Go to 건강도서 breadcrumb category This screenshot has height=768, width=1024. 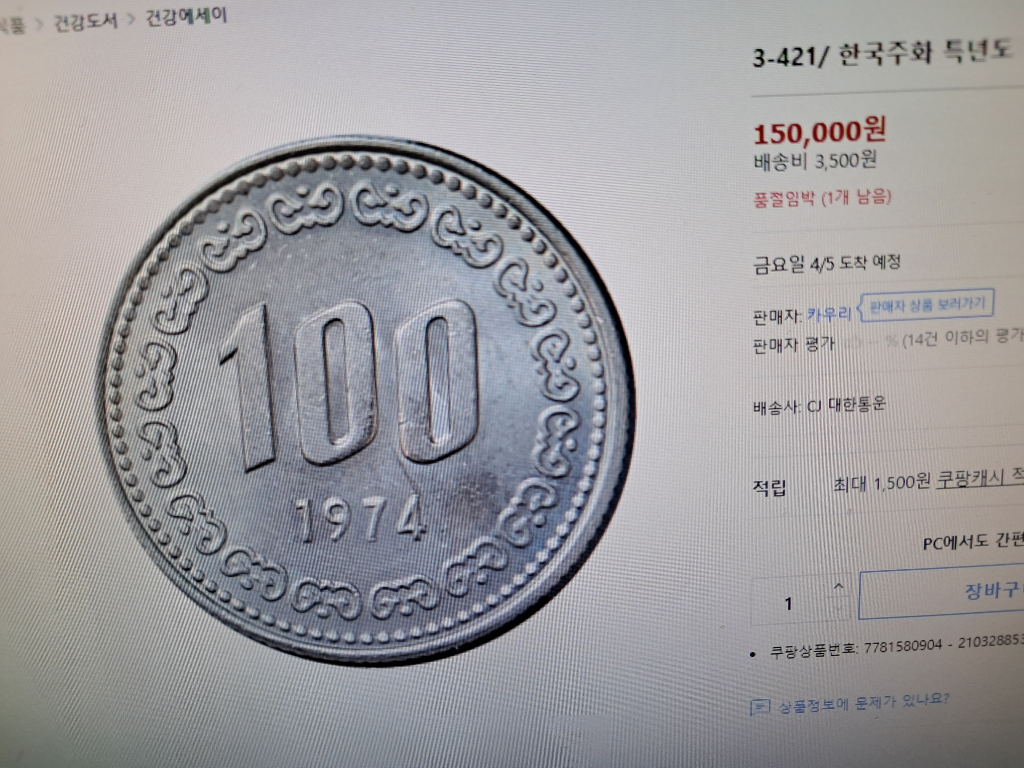point(85,22)
